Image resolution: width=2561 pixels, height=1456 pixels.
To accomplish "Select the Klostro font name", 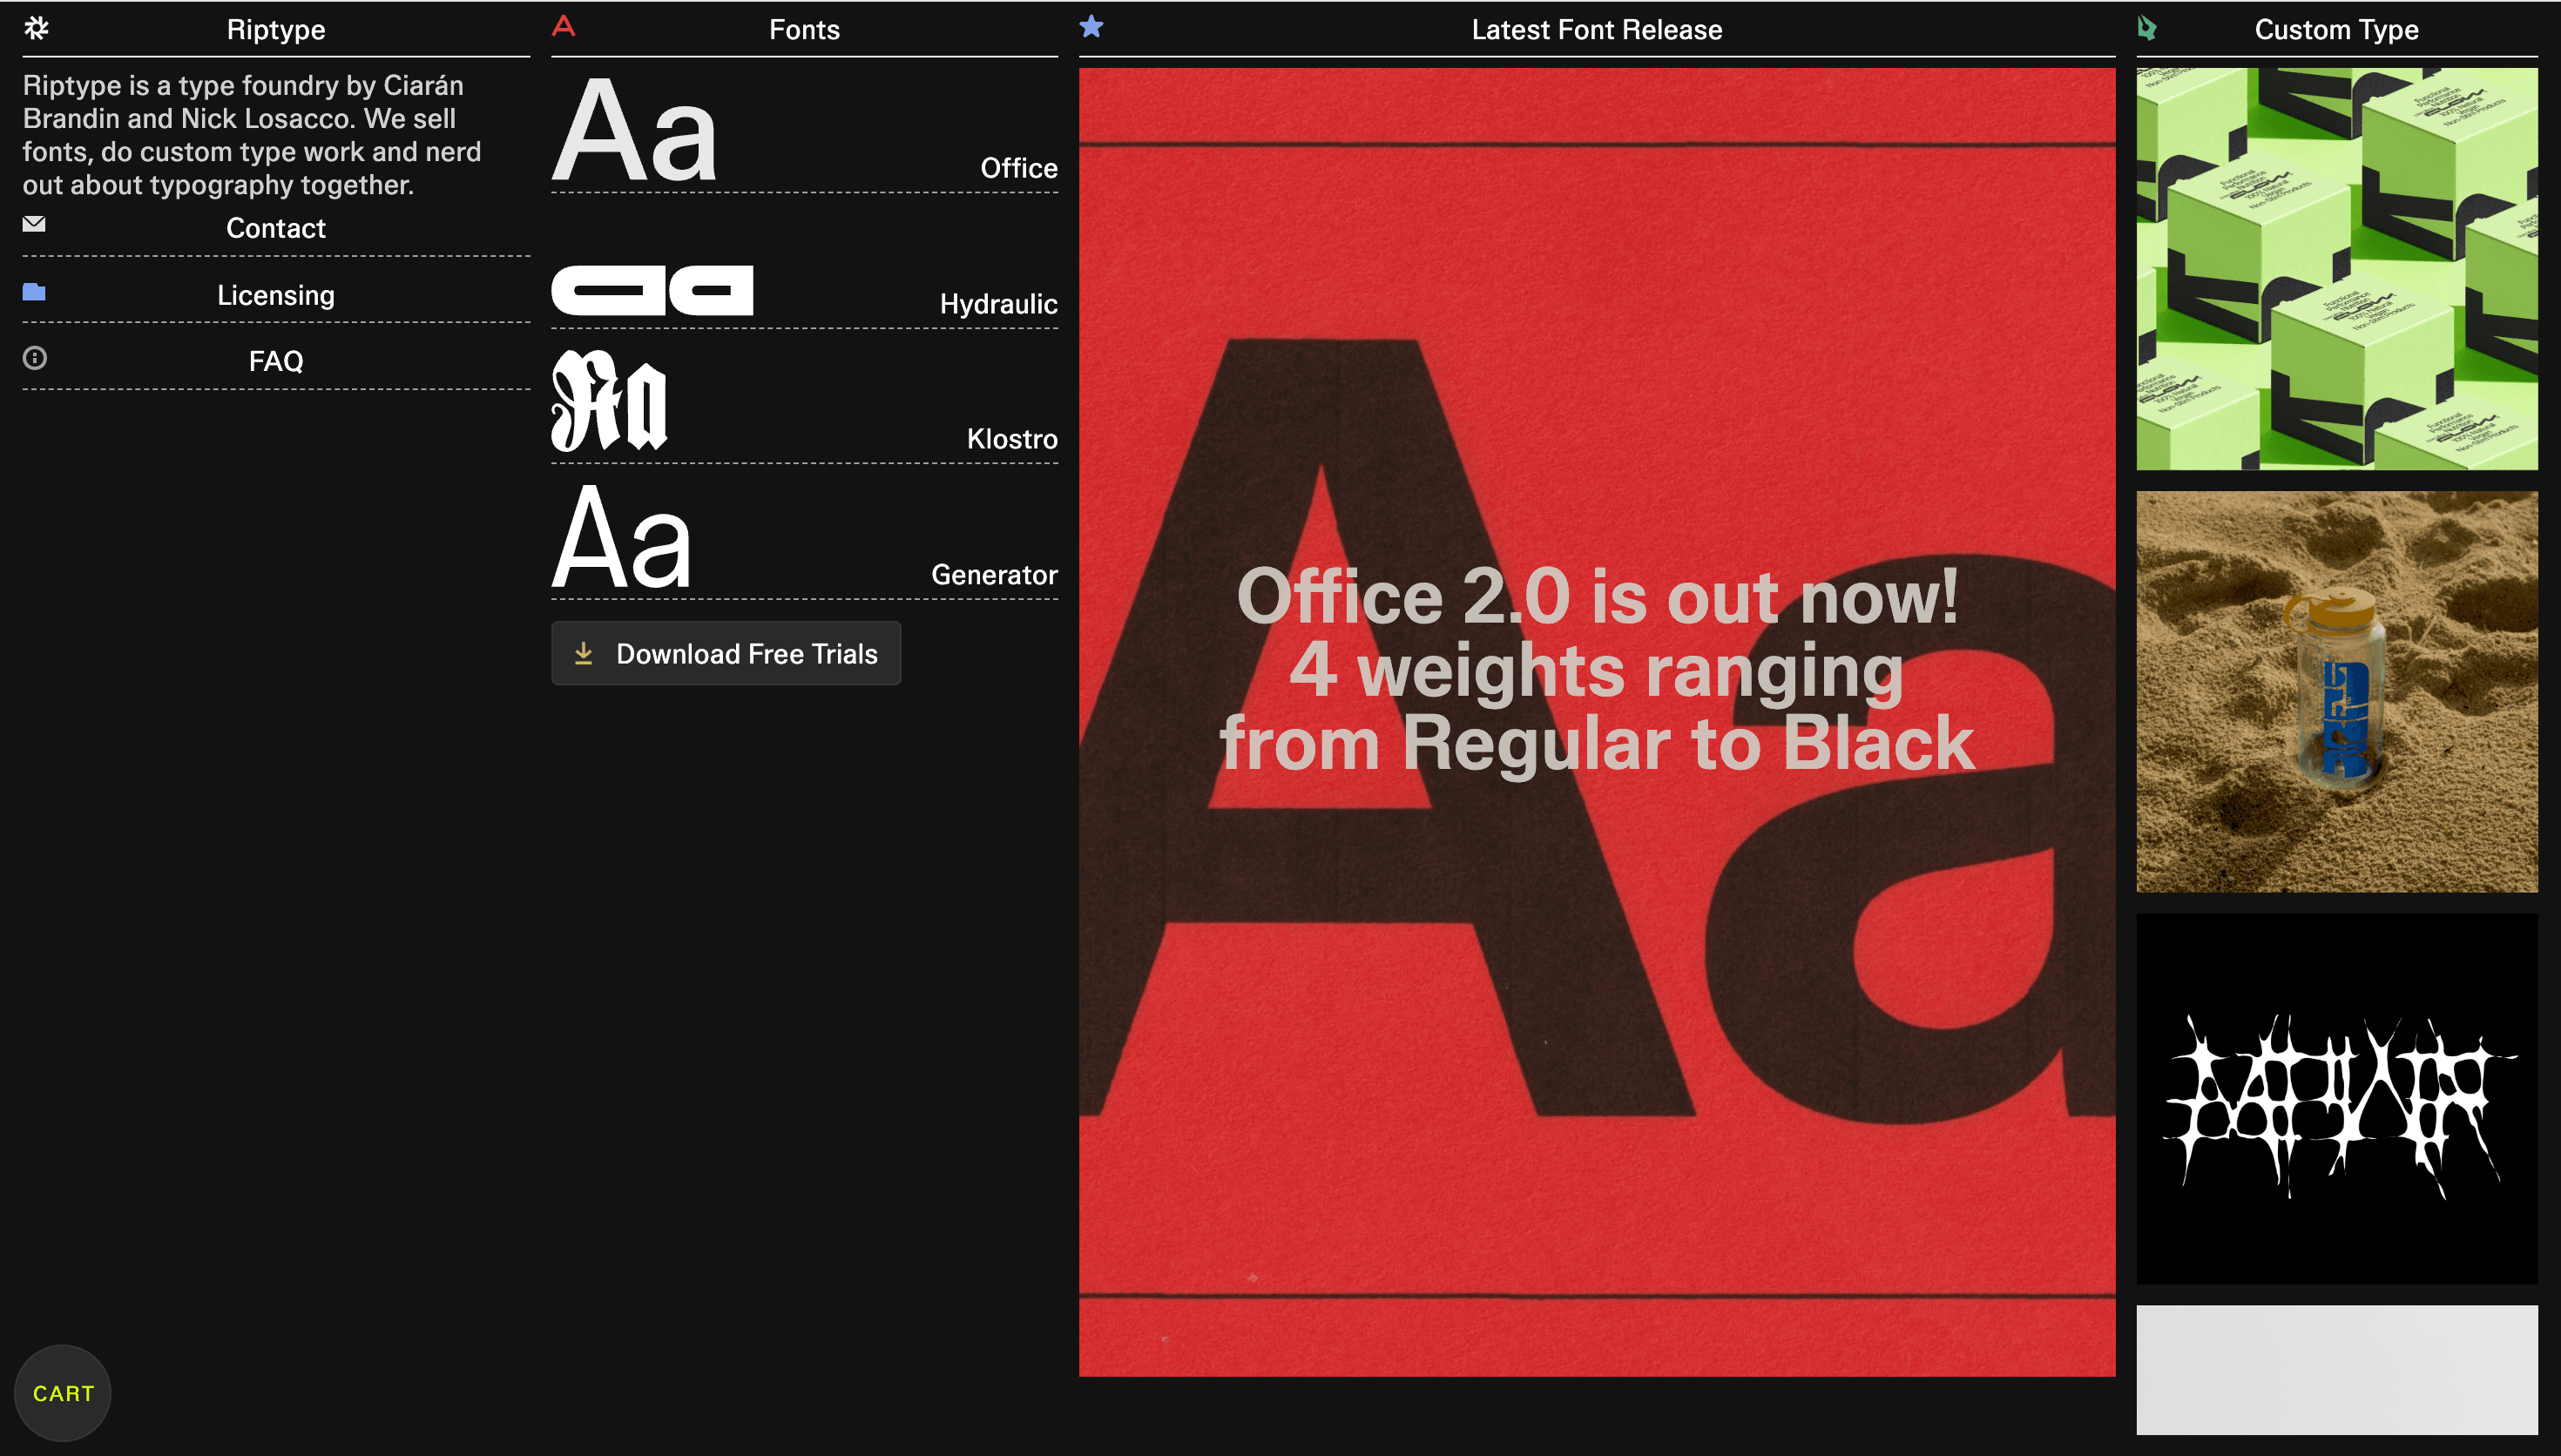I will point(1012,439).
